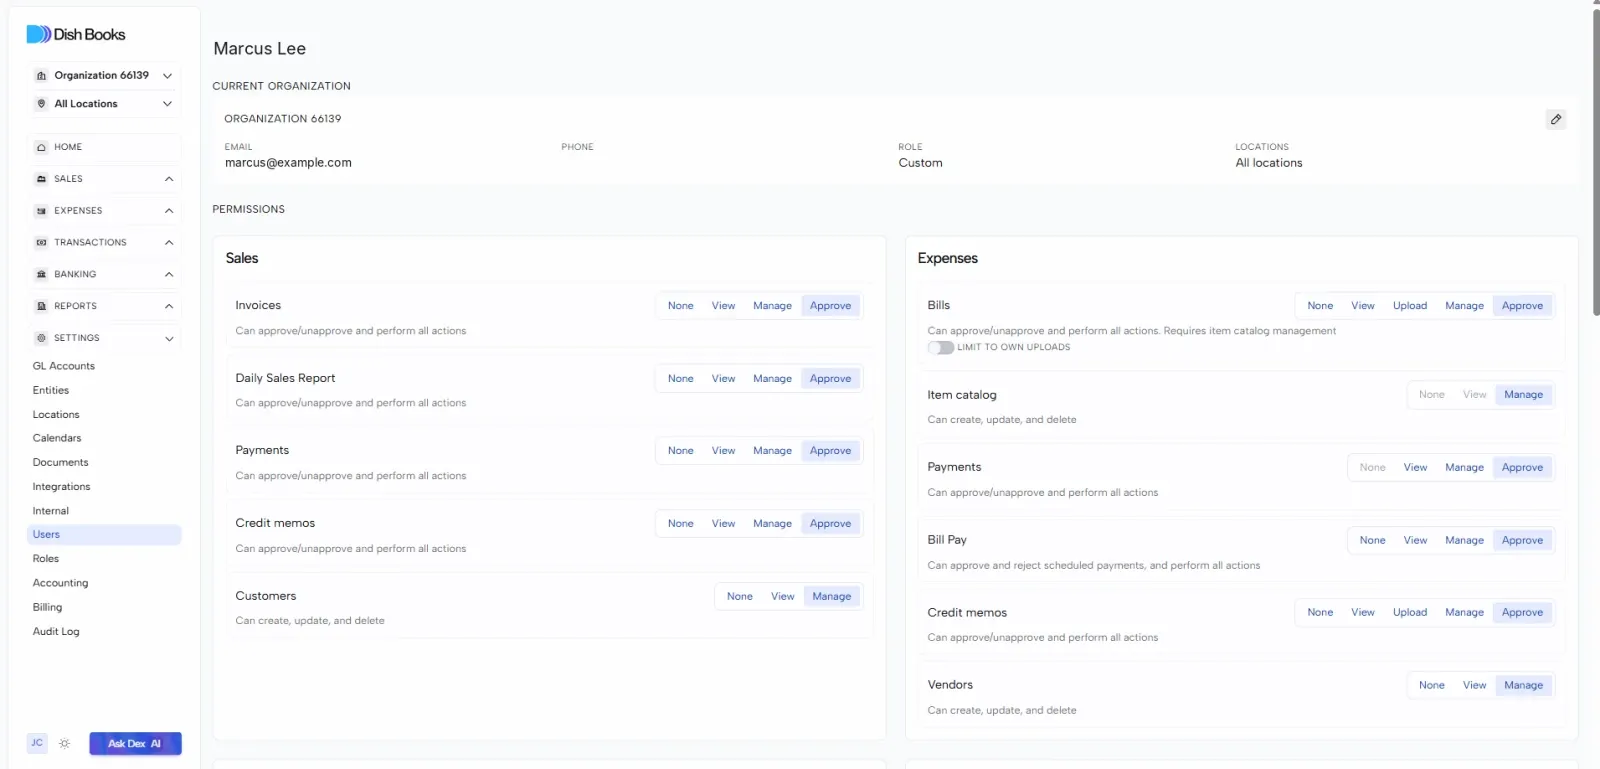Set Vendors permission to None
Screen dimensions: 1600x769
coord(1432,686)
